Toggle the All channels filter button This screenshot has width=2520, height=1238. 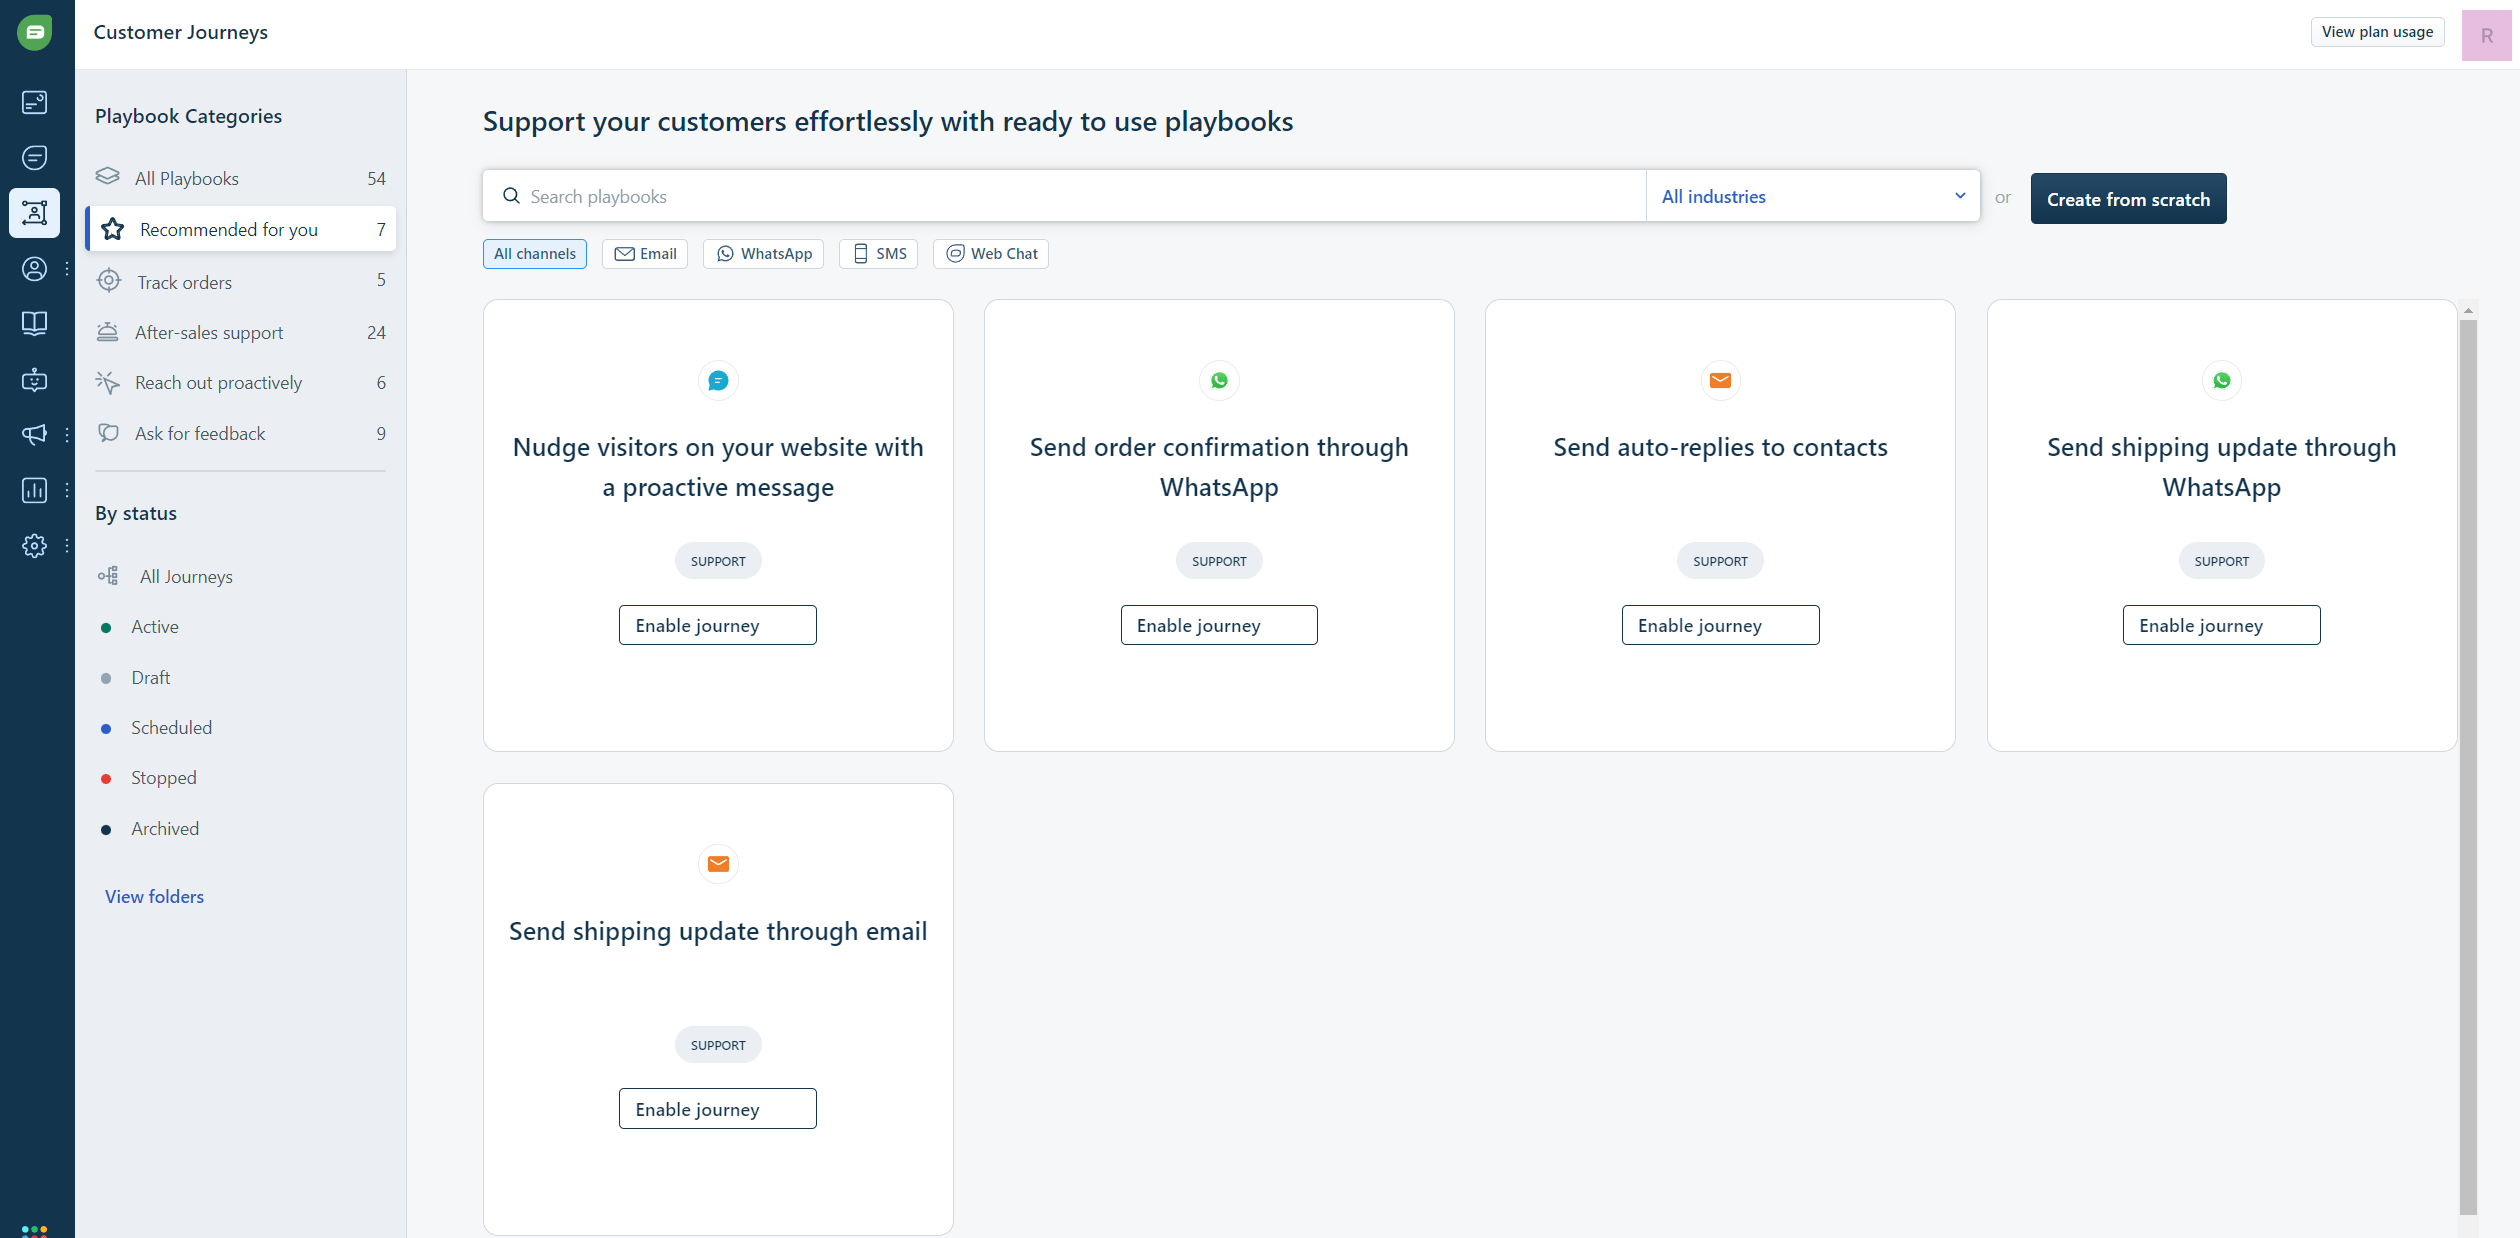click(x=534, y=252)
